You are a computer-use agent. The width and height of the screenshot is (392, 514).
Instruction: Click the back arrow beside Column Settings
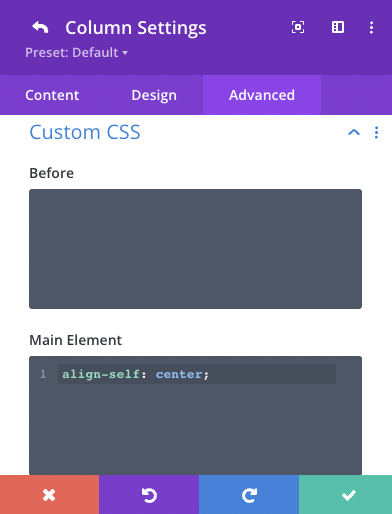[40, 27]
